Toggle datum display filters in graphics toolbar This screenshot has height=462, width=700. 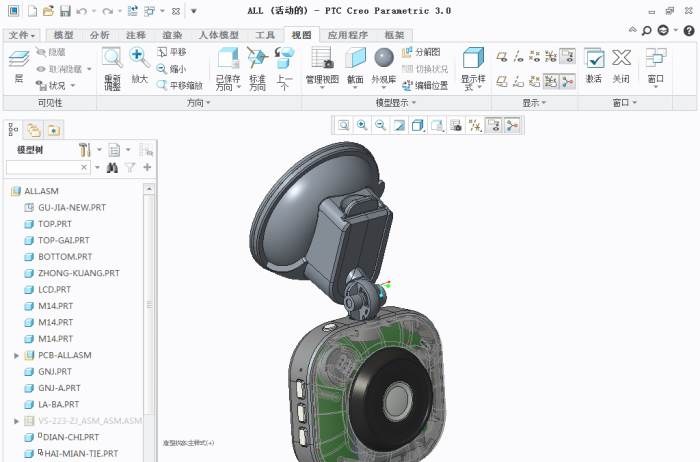(x=475, y=125)
